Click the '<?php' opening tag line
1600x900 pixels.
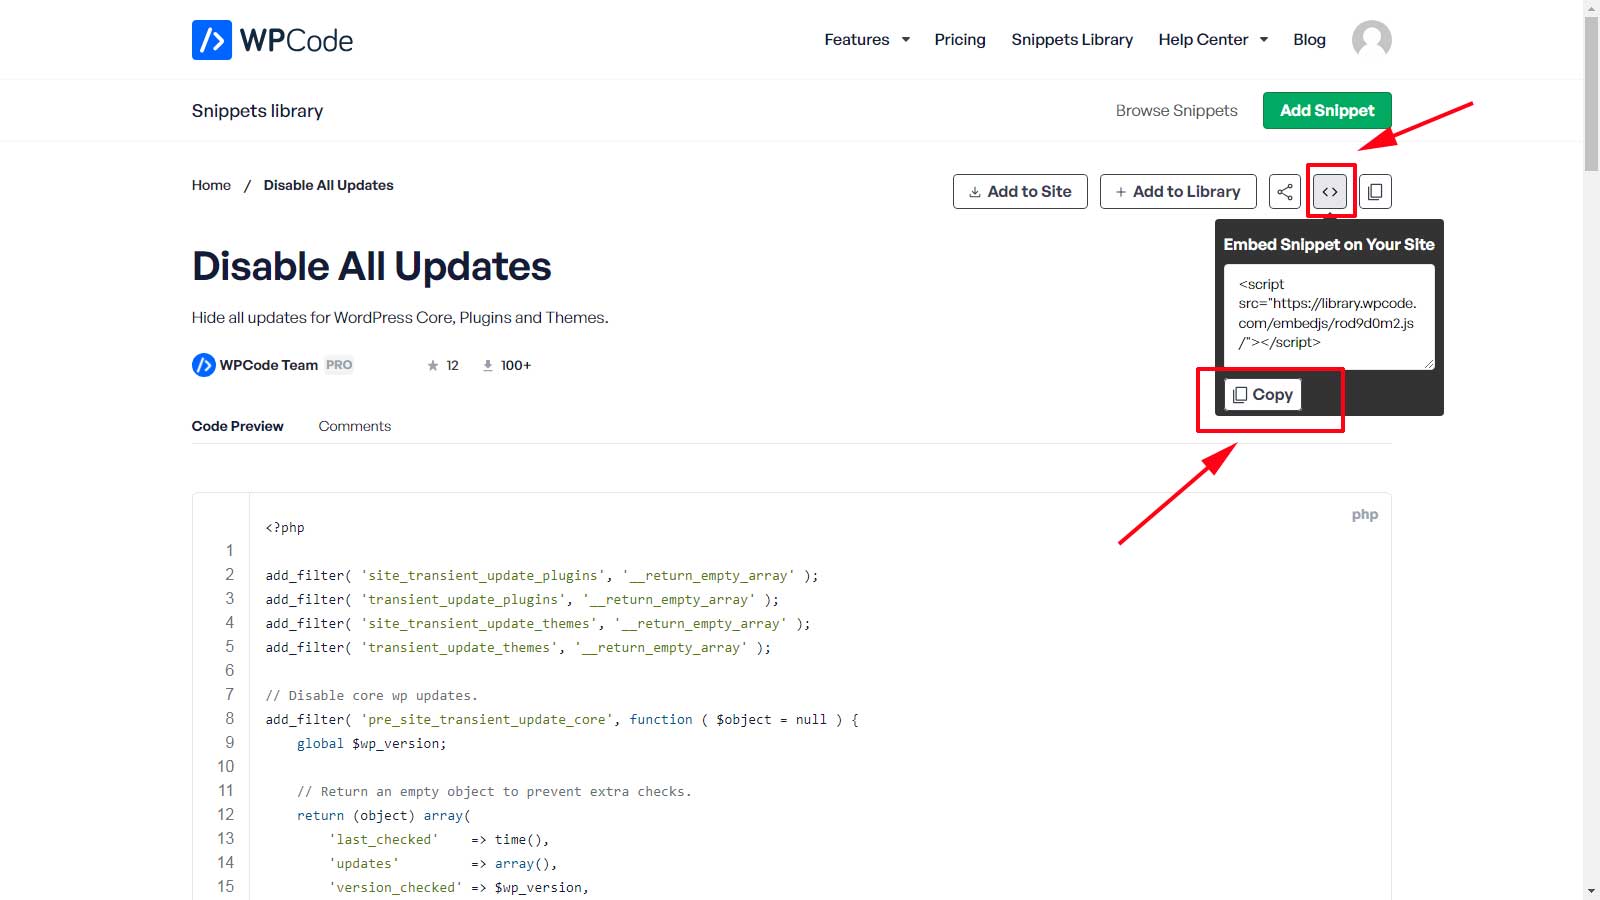[285, 528]
